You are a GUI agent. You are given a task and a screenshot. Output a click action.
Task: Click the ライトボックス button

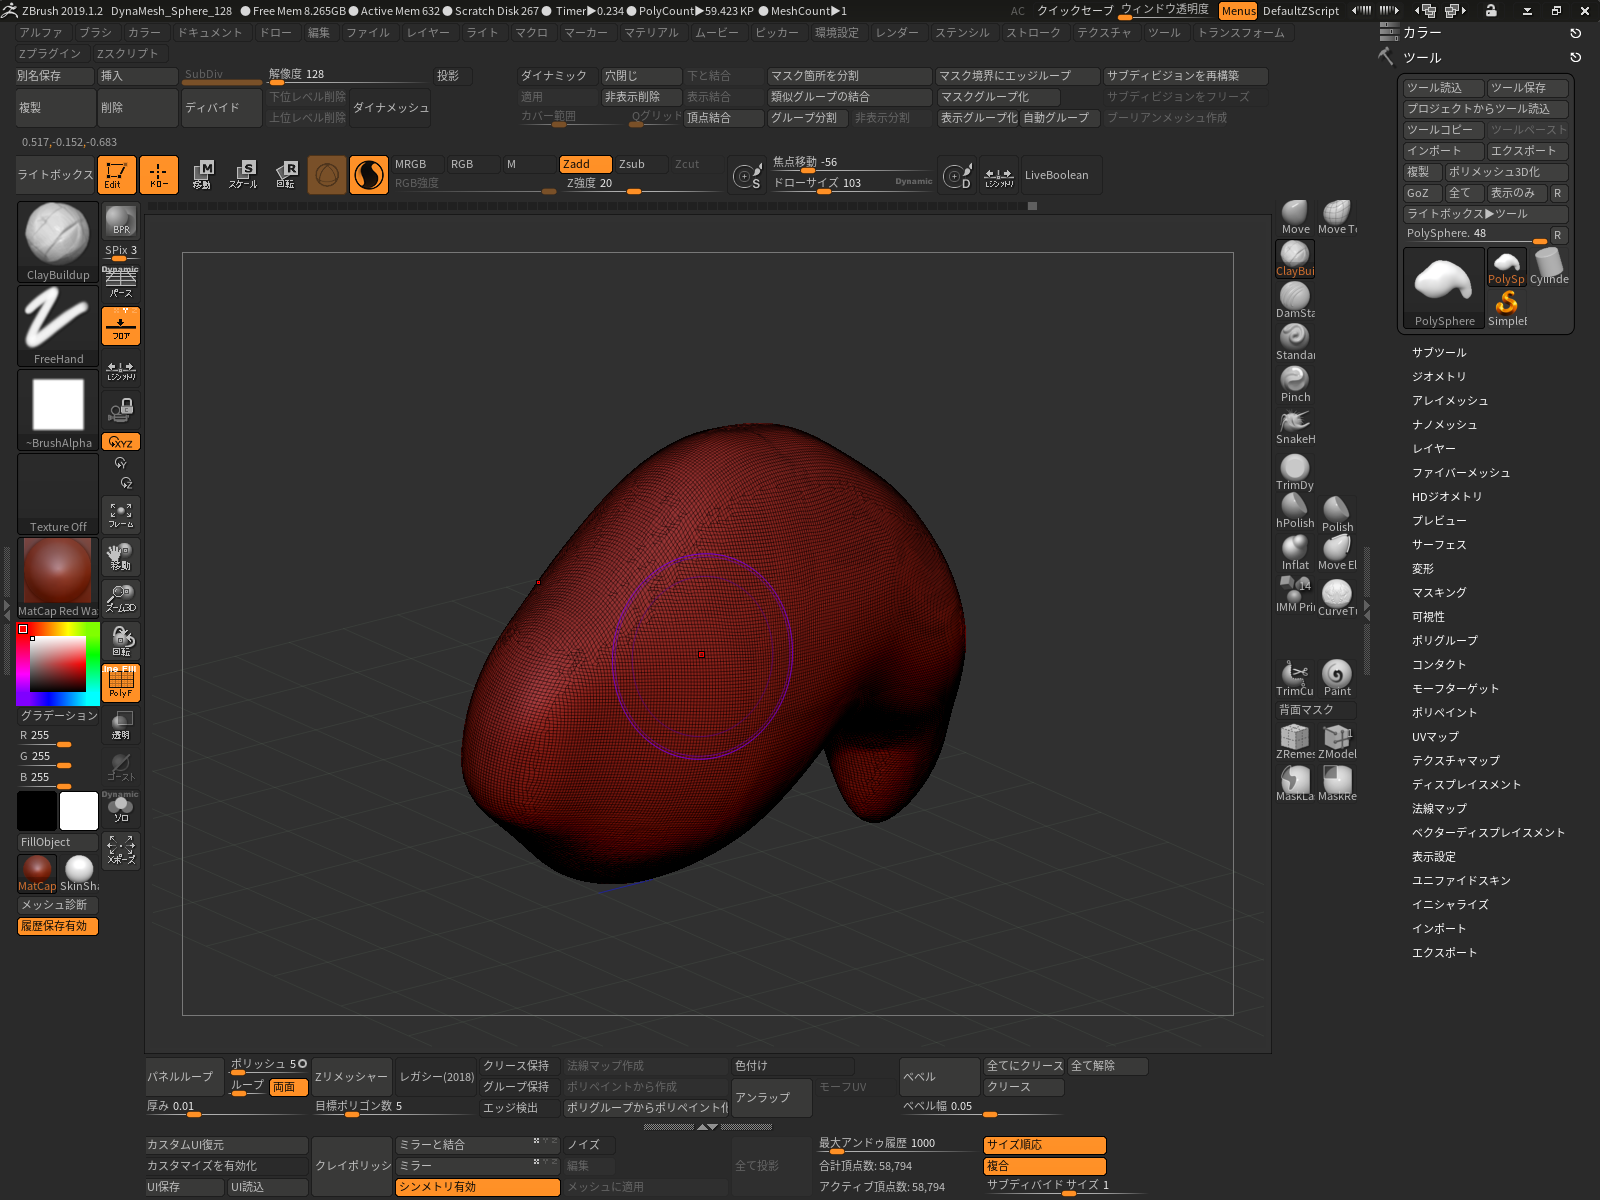coord(55,175)
